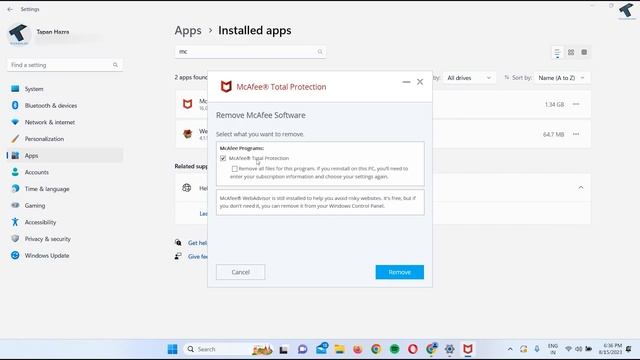This screenshot has width=640, height=360.
Task: Collapse the related support section chevron
Action: tap(581, 188)
